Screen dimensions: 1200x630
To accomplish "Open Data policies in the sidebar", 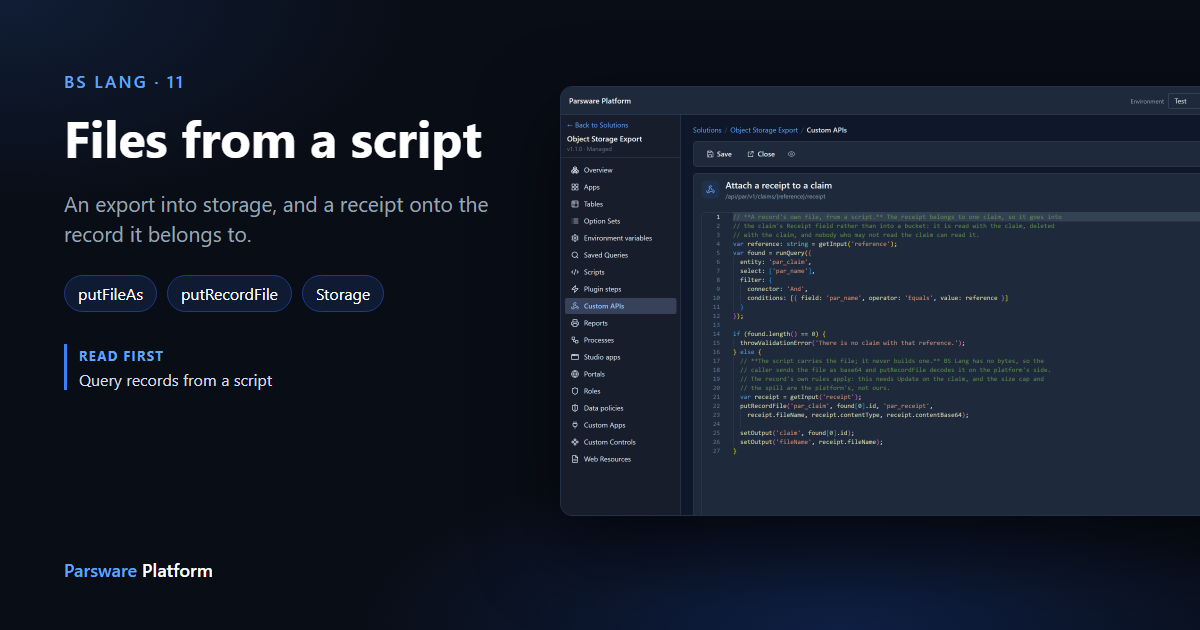I will 620,408.
